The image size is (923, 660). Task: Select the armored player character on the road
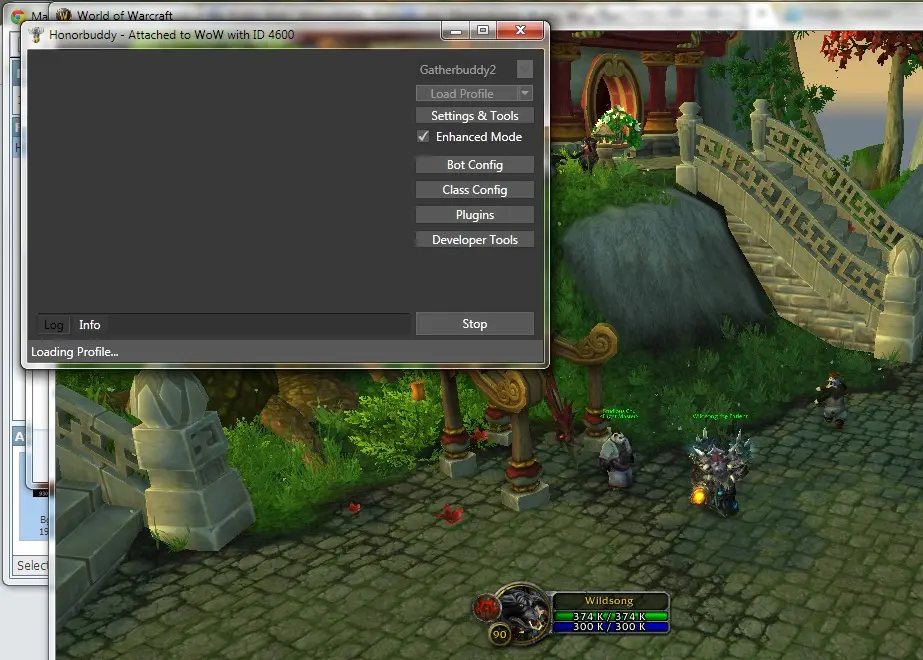click(717, 472)
